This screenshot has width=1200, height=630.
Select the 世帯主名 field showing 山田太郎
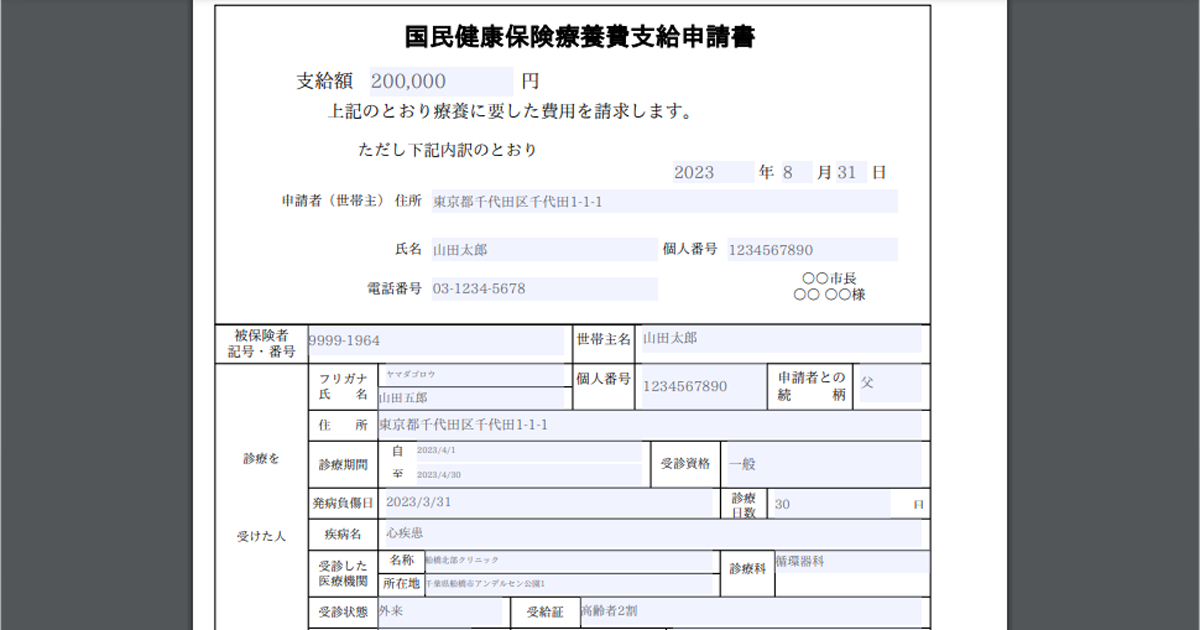point(780,339)
